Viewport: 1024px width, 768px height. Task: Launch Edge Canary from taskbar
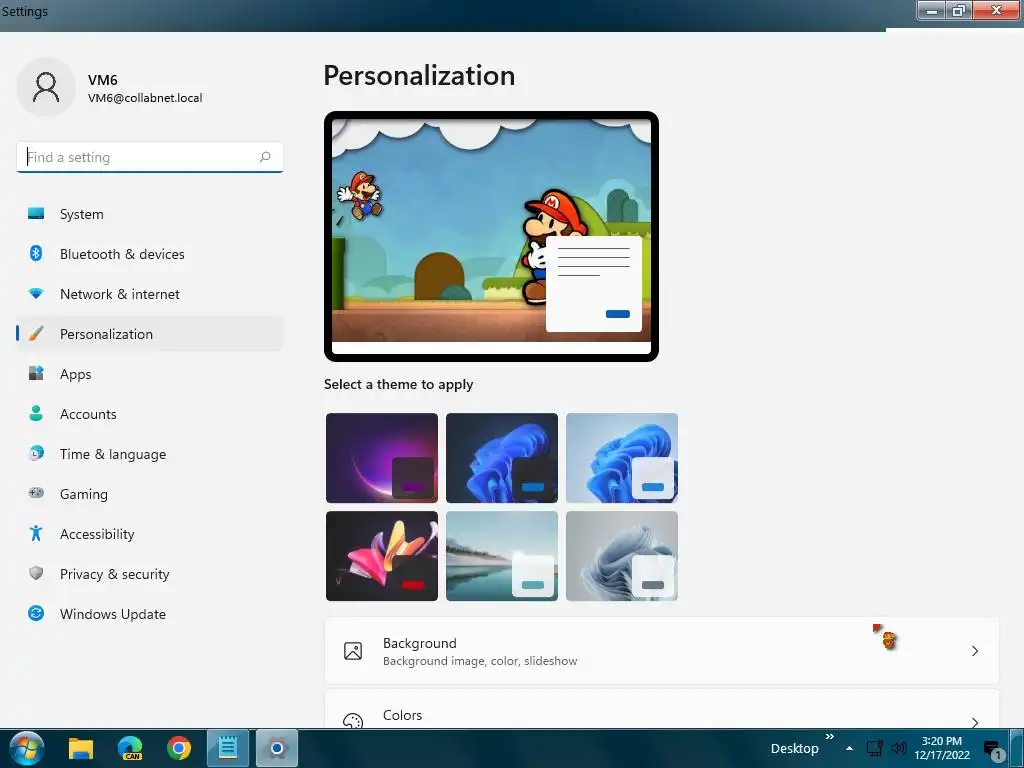pos(130,748)
